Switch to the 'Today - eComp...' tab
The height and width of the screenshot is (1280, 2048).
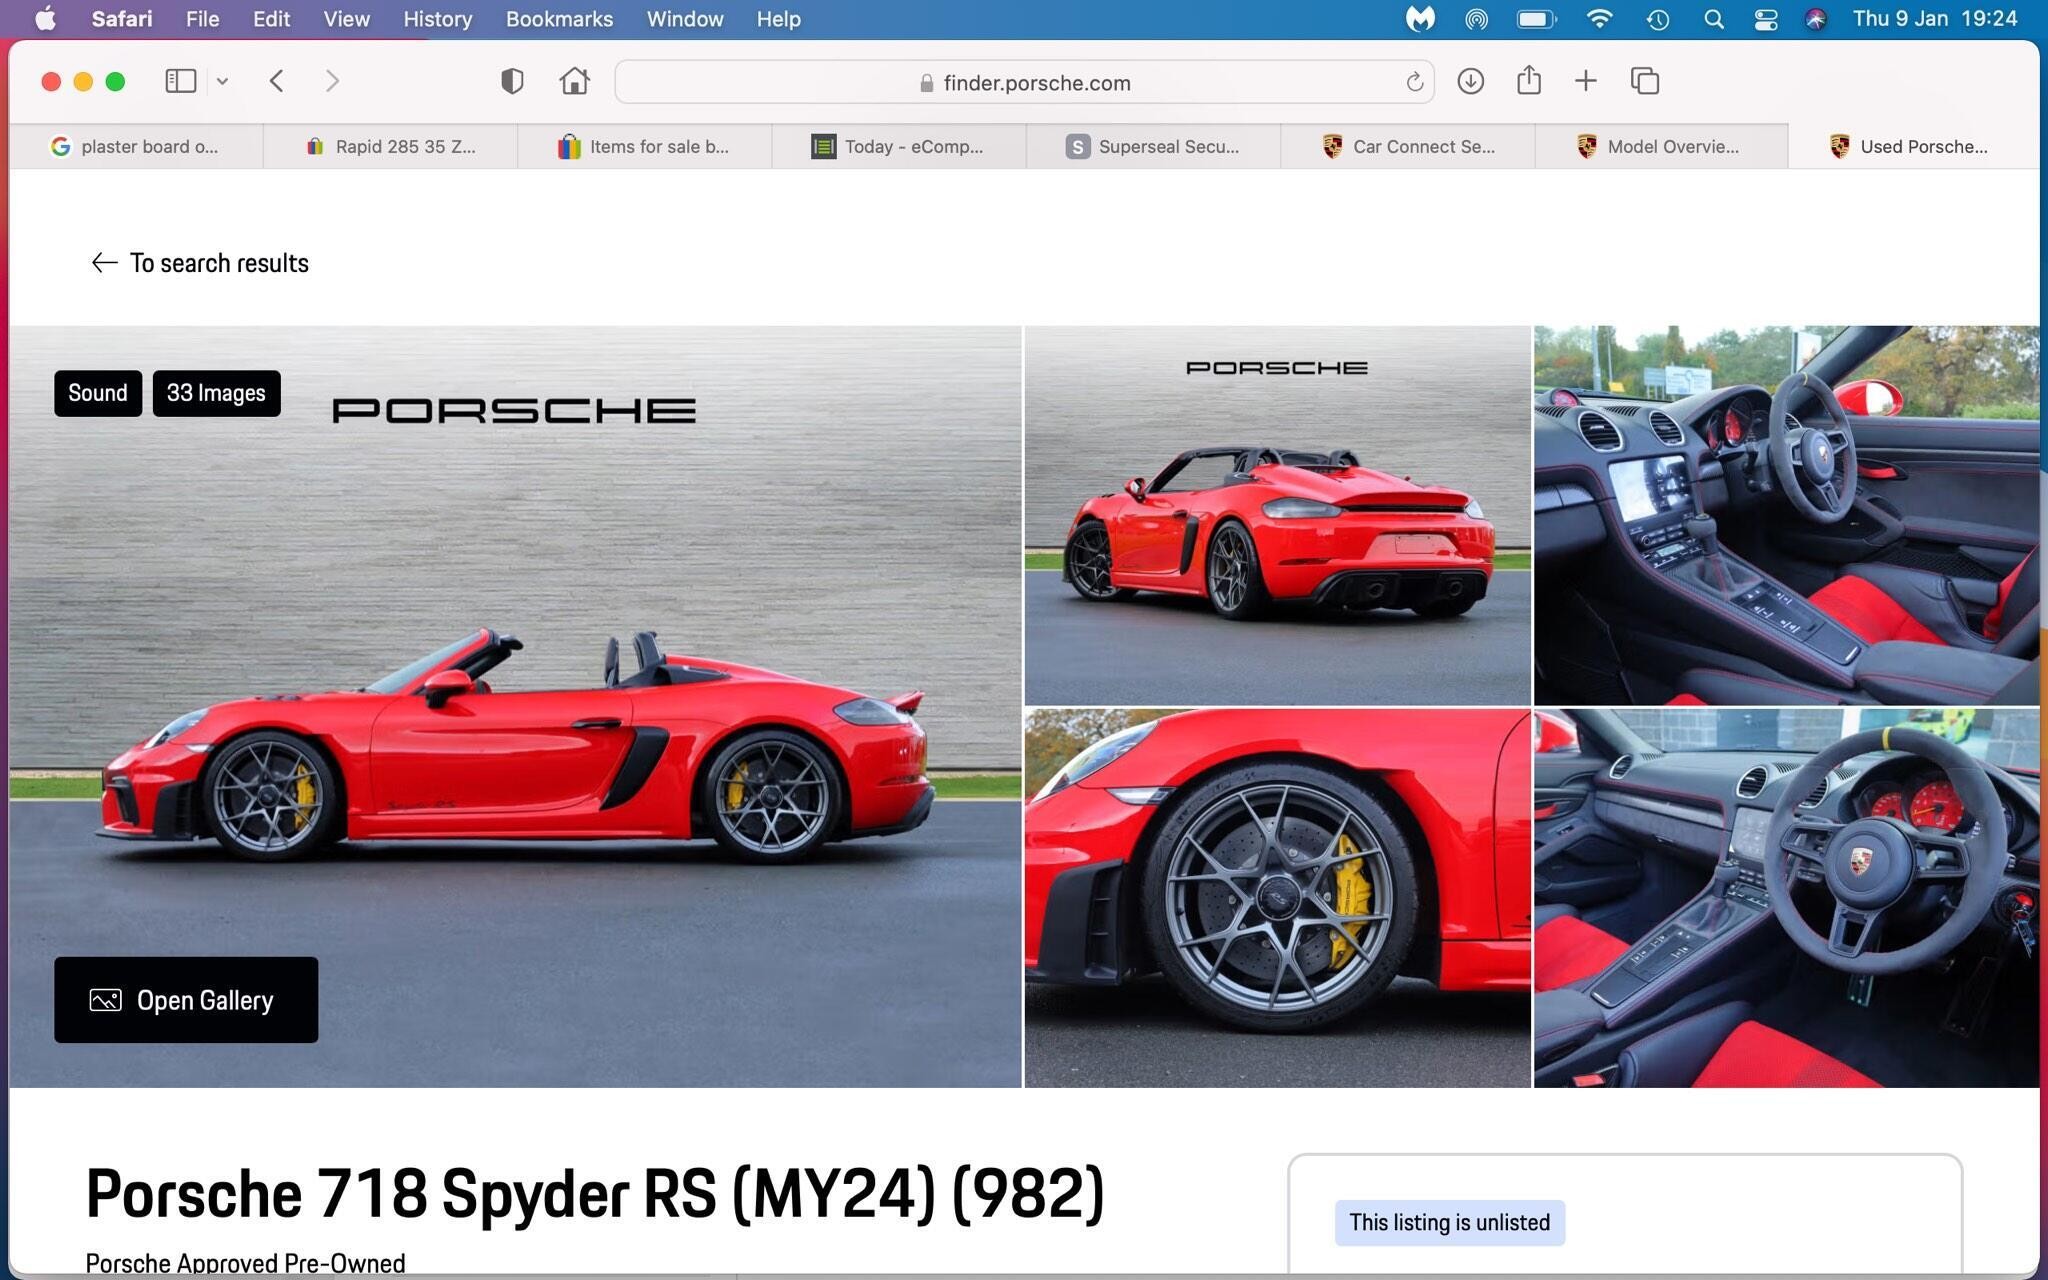899,146
